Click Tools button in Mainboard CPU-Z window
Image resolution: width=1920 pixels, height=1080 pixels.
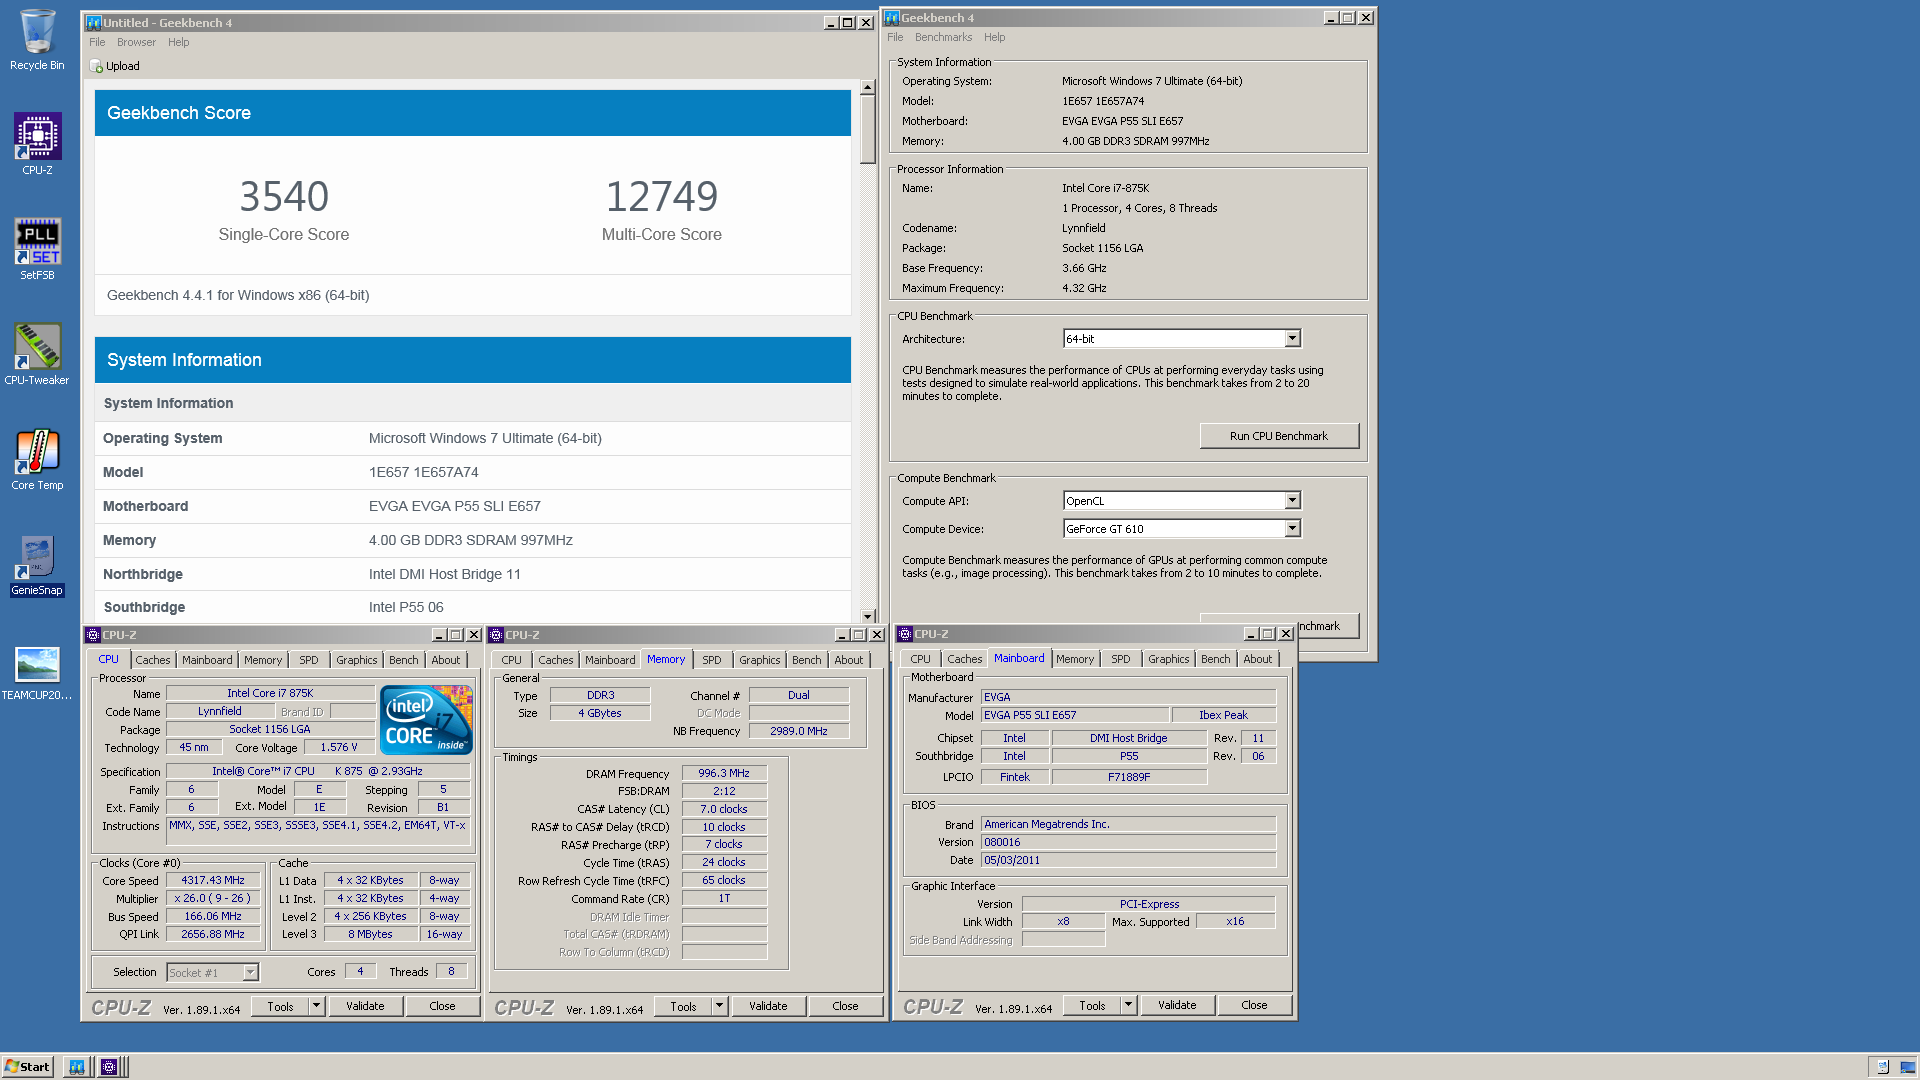point(1092,1005)
